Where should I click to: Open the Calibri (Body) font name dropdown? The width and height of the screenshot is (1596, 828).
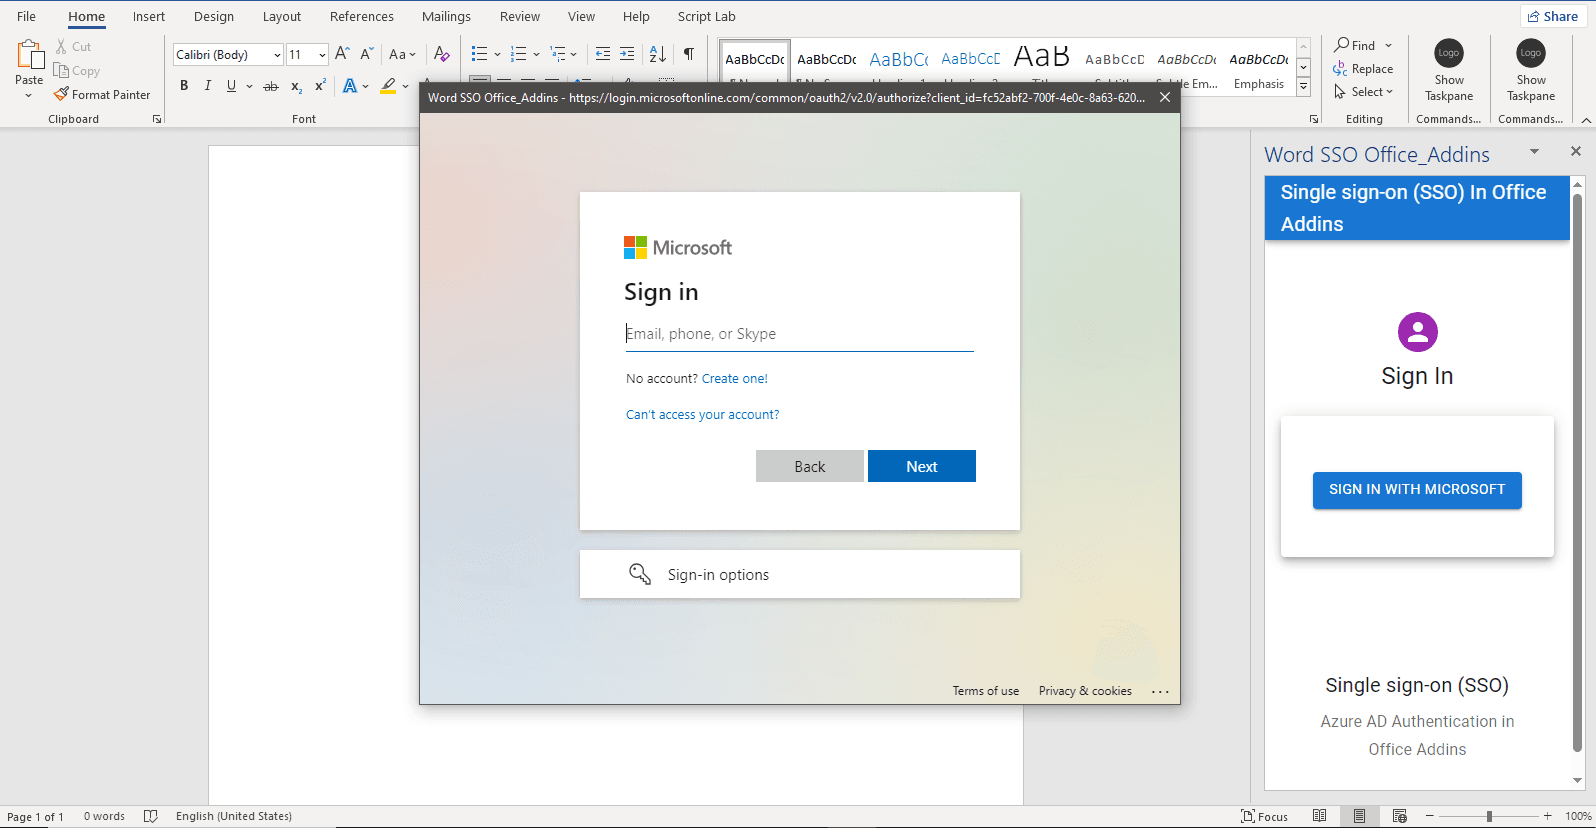(277, 55)
